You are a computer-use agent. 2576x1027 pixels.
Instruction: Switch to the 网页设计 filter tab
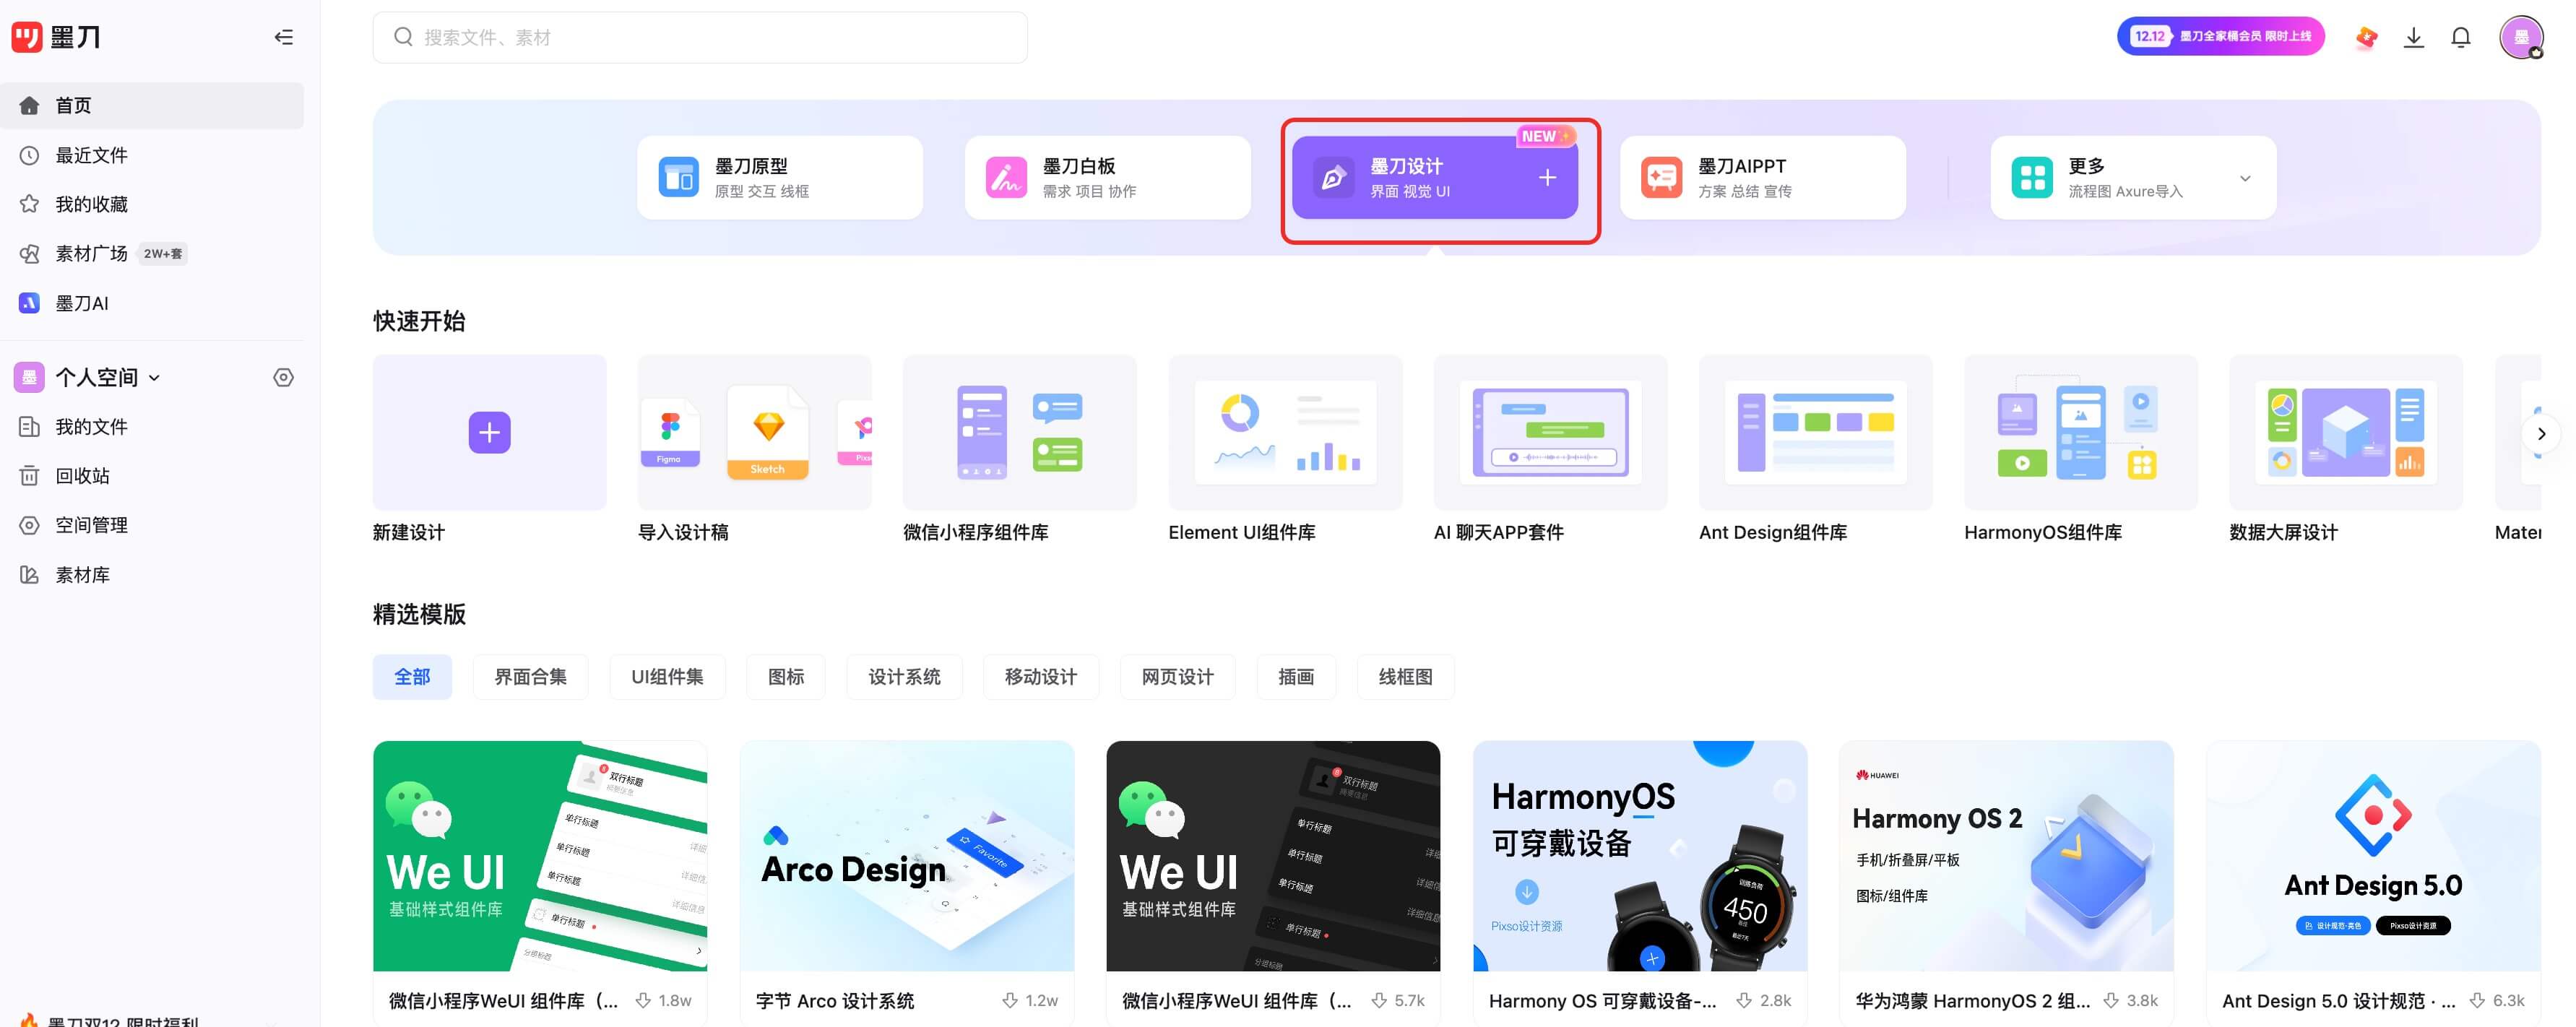point(1177,676)
